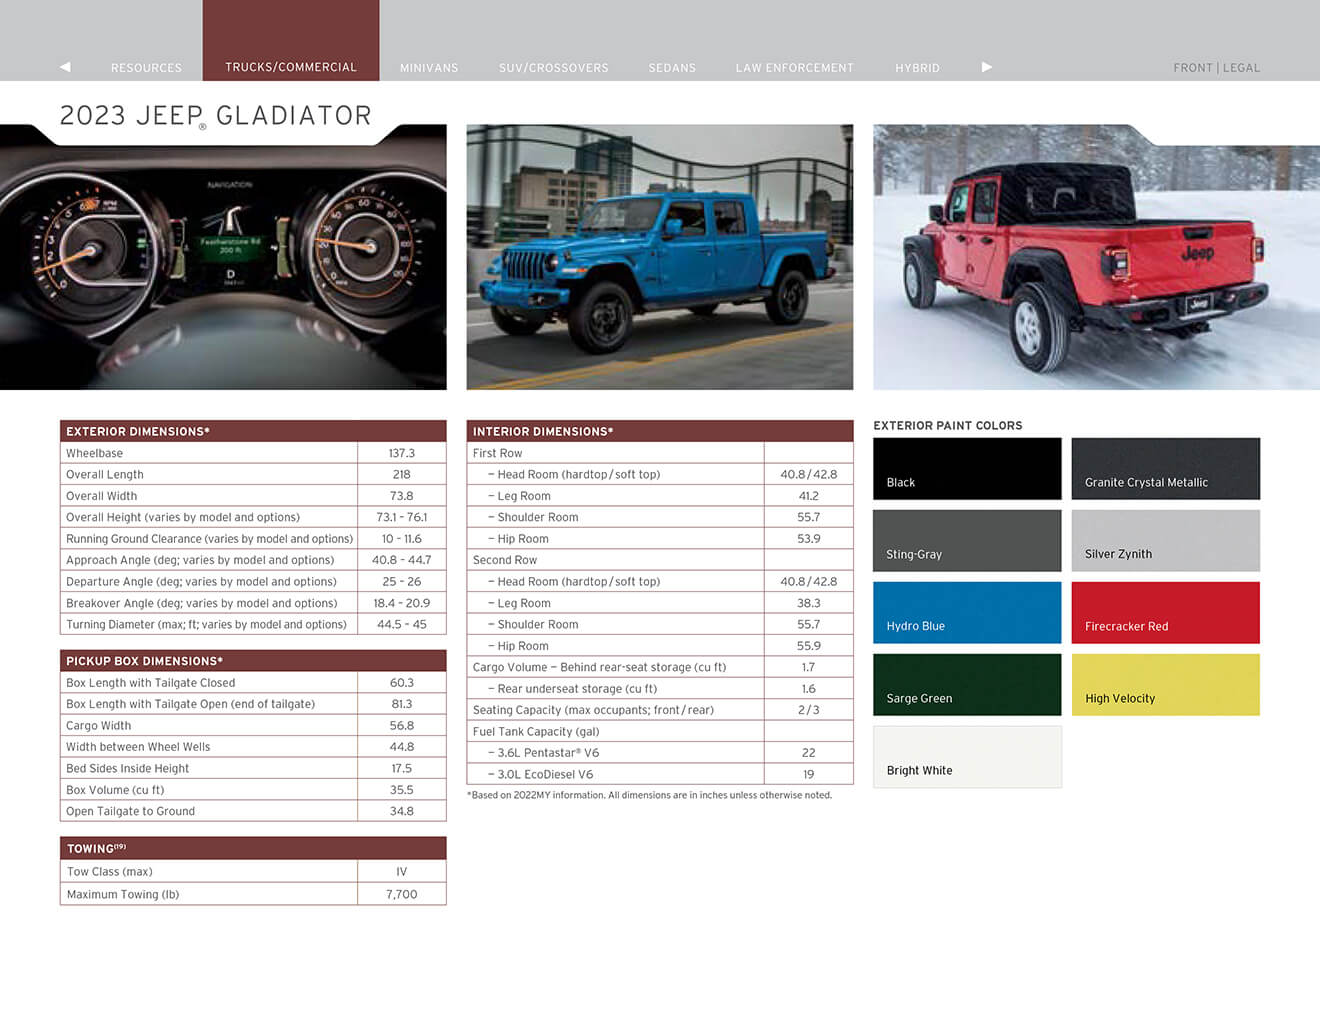Click the 3.6L Pentastar V6 row label
The height and width of the screenshot is (1020, 1320).
pyautogui.click(x=543, y=753)
